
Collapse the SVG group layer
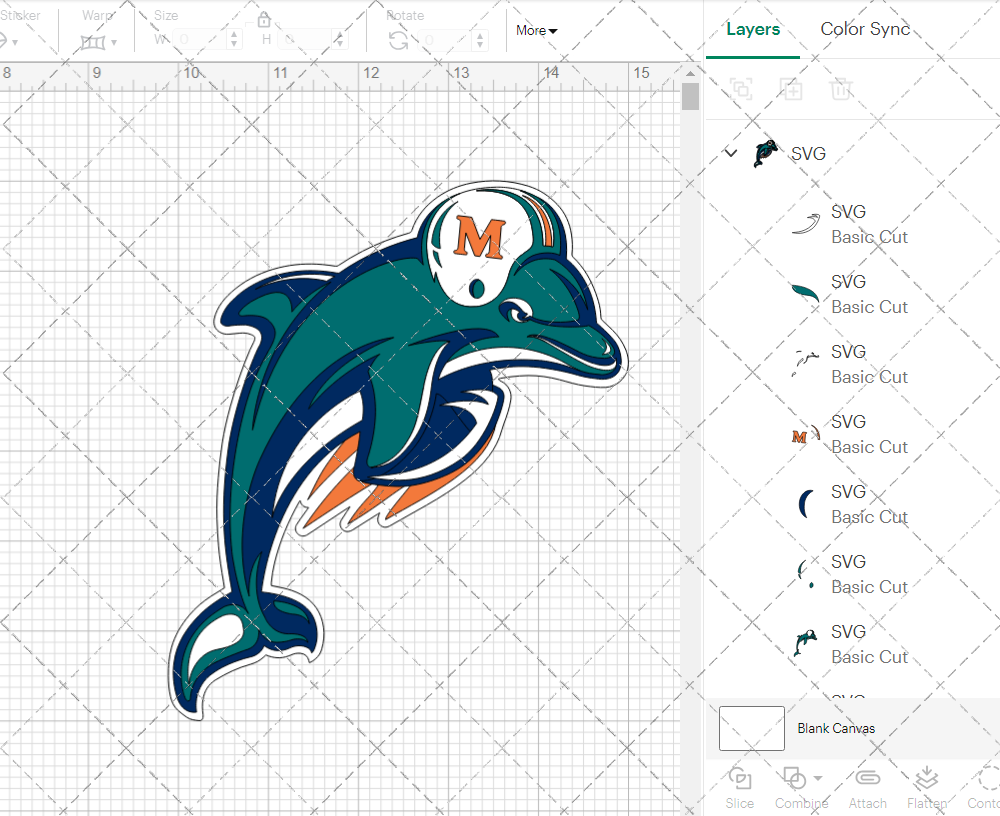[731, 153]
